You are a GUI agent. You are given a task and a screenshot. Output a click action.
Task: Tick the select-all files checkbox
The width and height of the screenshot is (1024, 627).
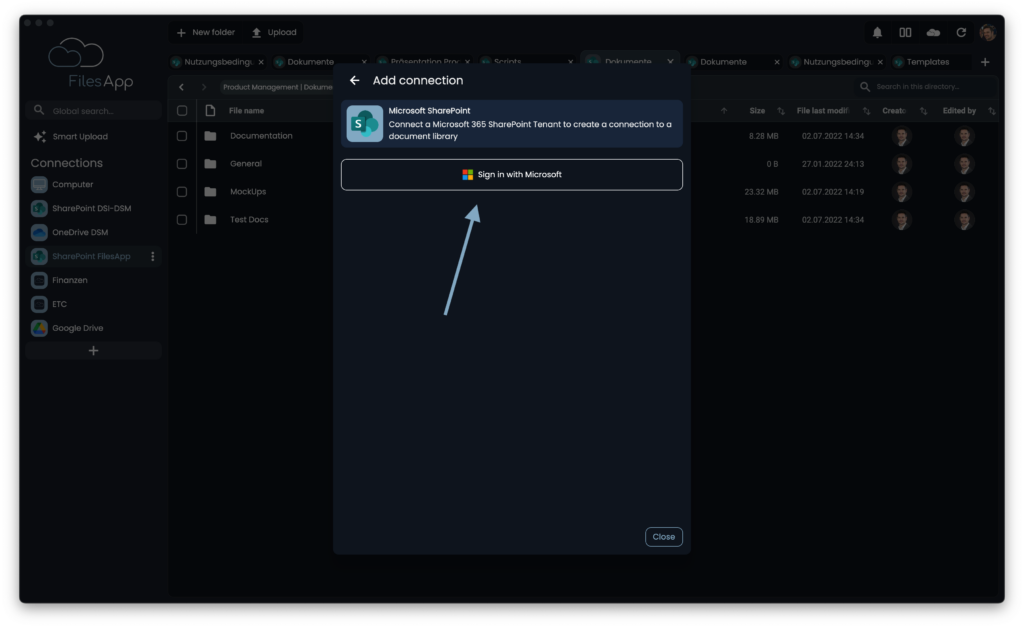182,111
